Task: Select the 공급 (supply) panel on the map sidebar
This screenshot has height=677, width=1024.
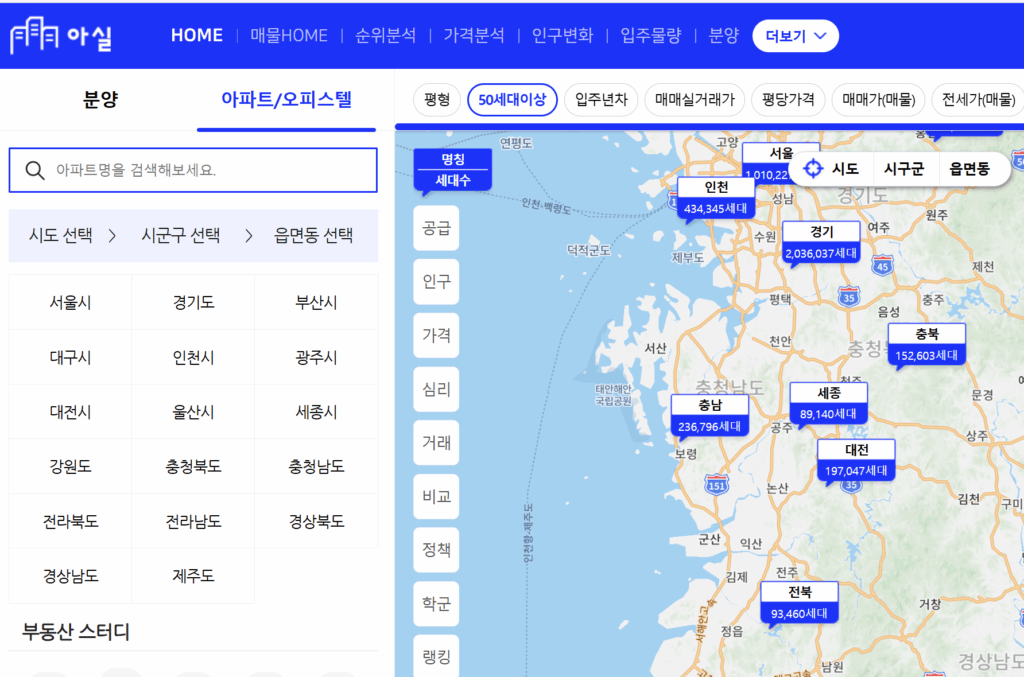Action: (x=436, y=228)
